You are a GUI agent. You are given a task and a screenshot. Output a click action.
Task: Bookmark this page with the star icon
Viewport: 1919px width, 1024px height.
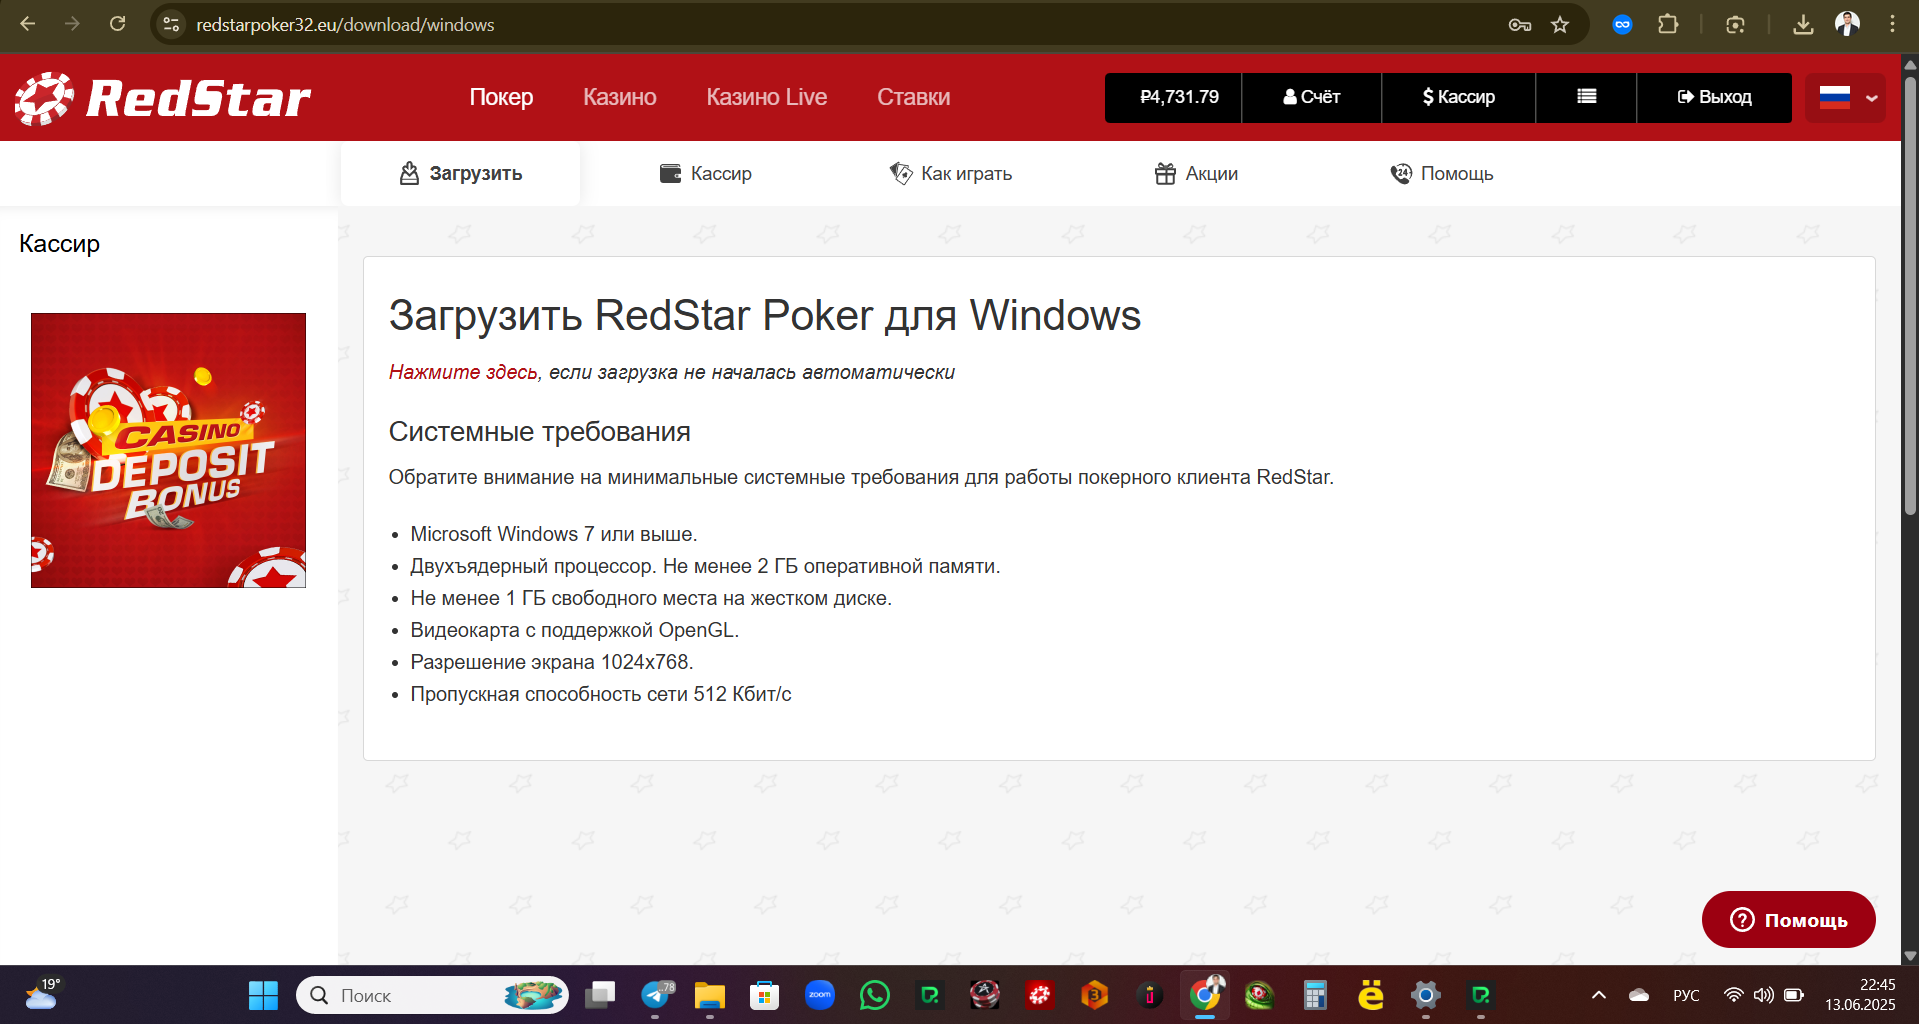coord(1560,25)
